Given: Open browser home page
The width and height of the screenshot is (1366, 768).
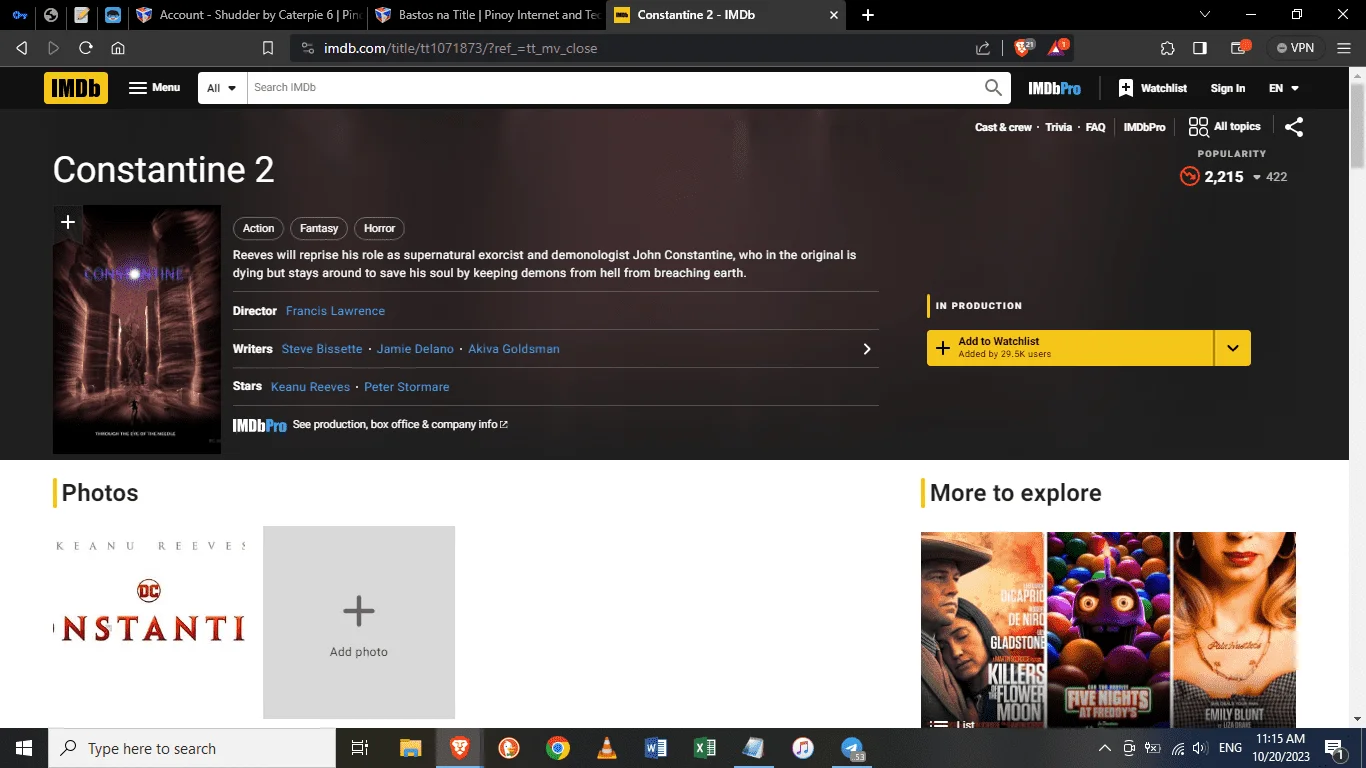Looking at the screenshot, I should tap(118, 48).
